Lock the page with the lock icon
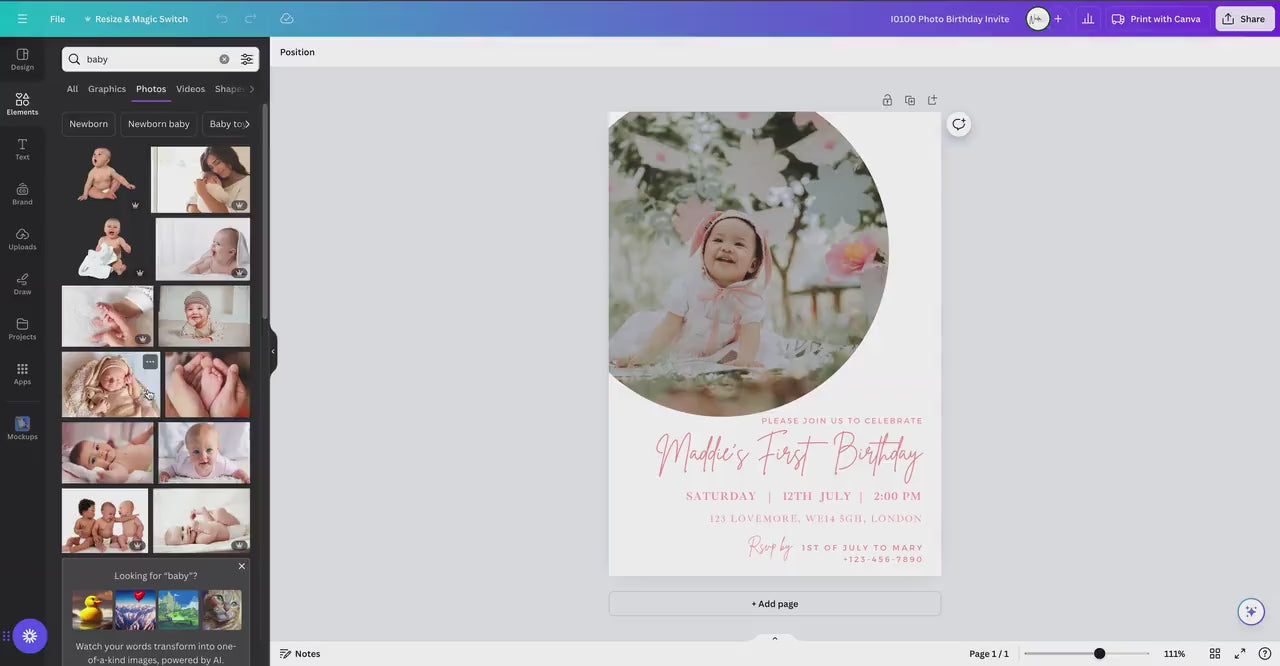Image resolution: width=1280 pixels, height=666 pixels. [x=887, y=100]
